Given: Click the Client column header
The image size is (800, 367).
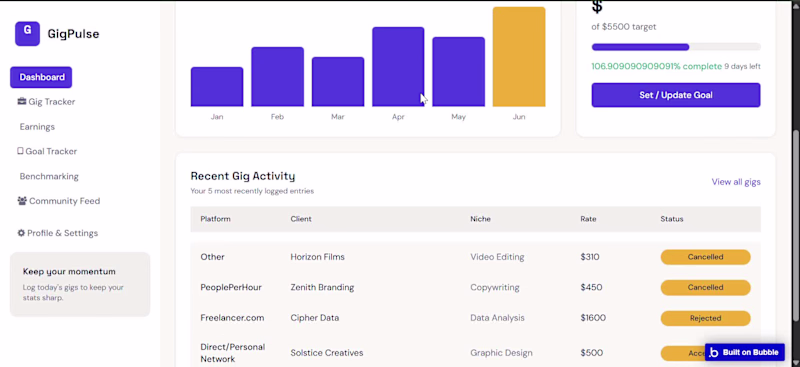Looking at the screenshot, I should 301,219.
